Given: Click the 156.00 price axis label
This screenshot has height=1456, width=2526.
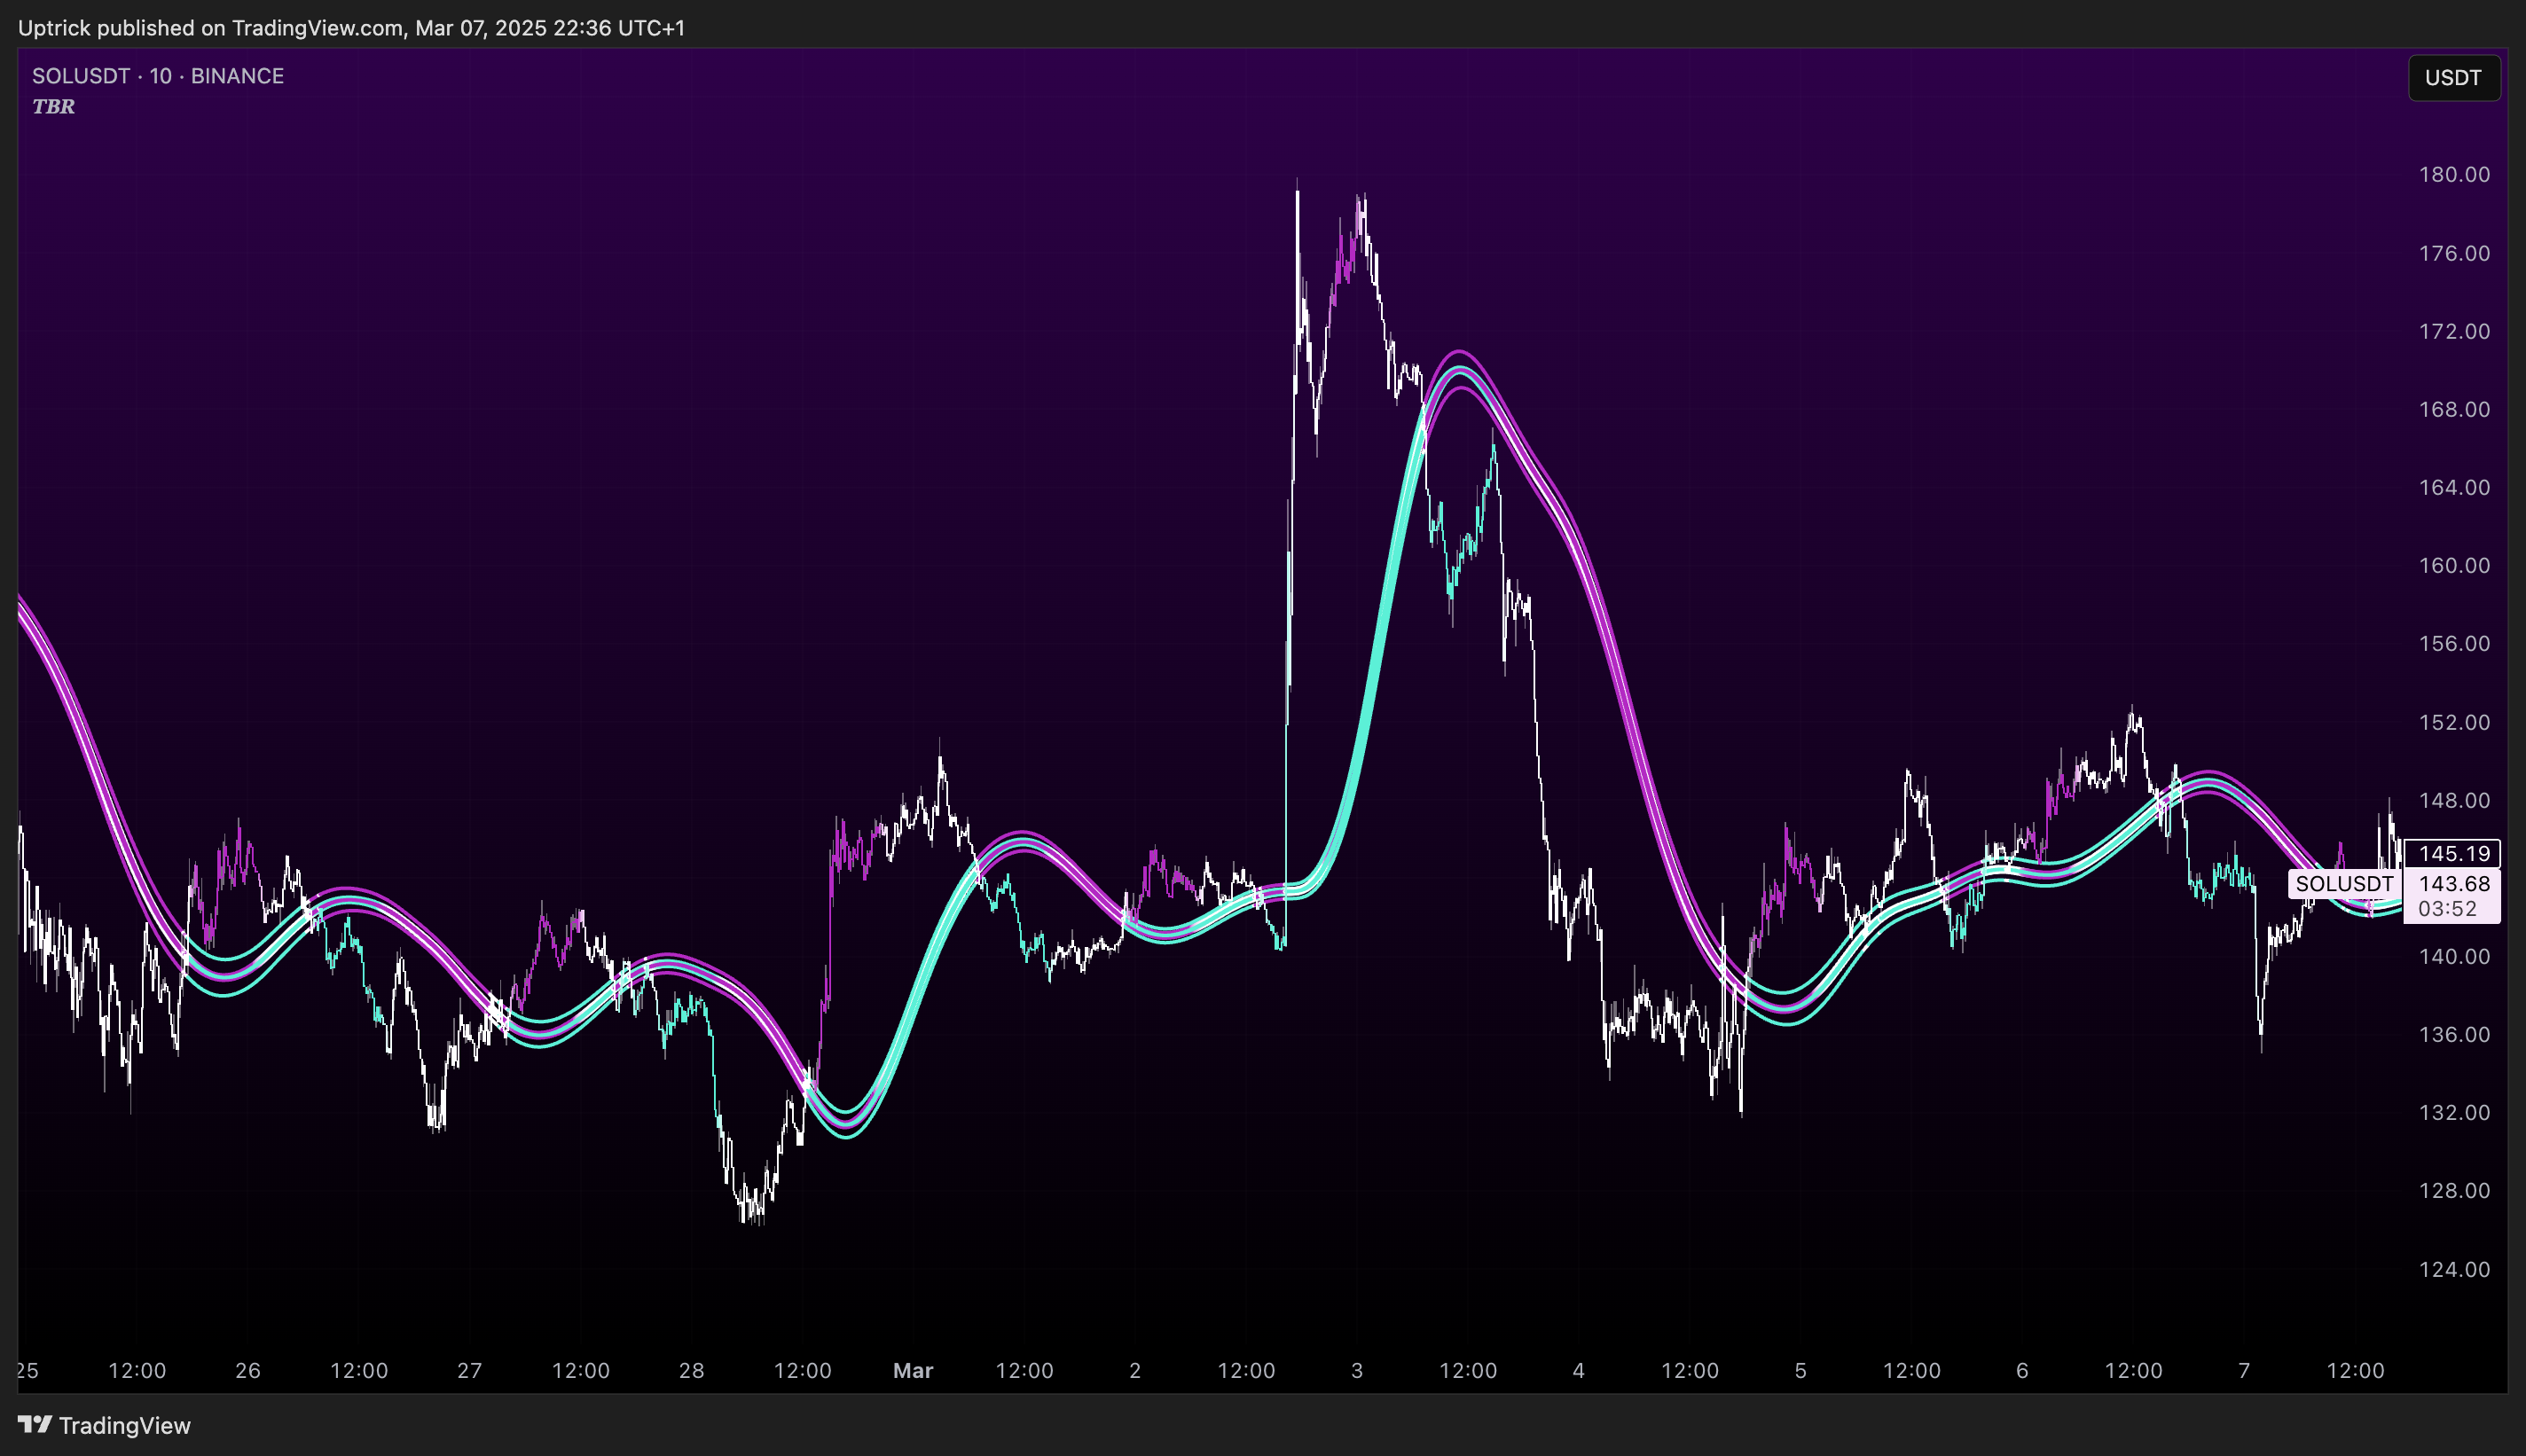Looking at the screenshot, I should click(x=2454, y=643).
